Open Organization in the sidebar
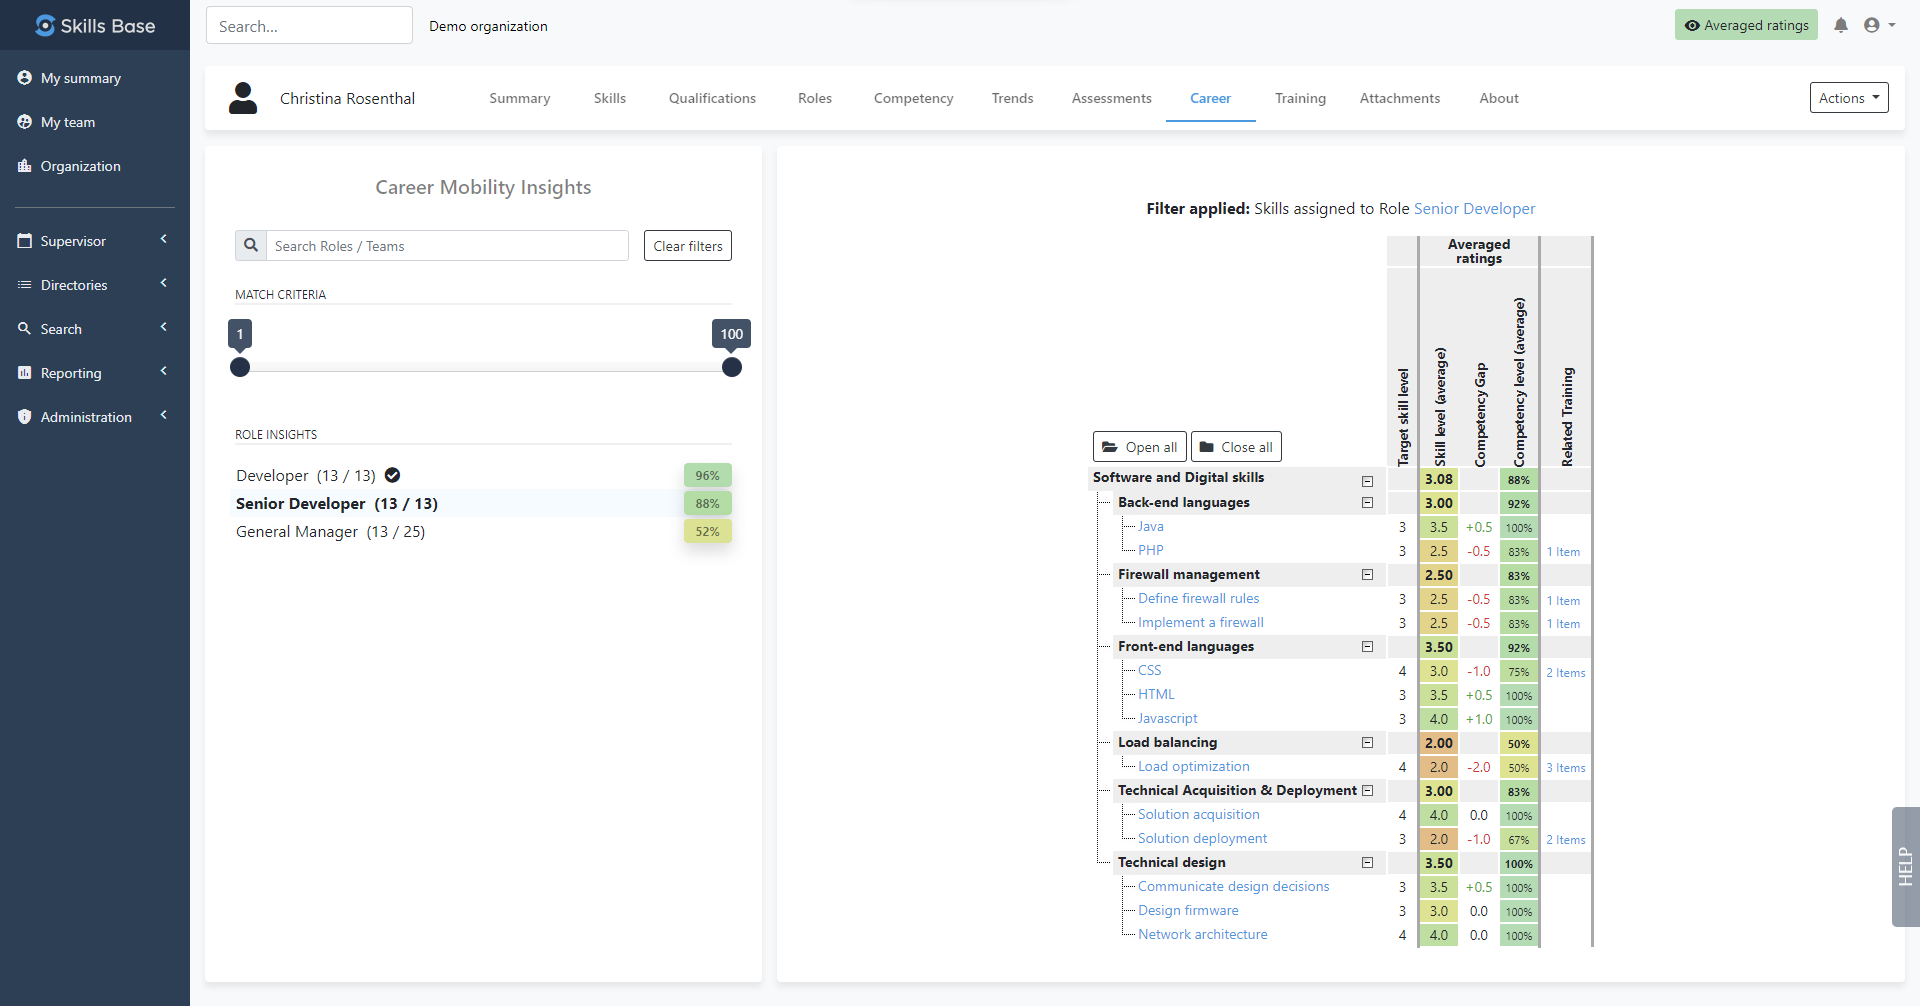This screenshot has width=1920, height=1006. click(x=80, y=166)
